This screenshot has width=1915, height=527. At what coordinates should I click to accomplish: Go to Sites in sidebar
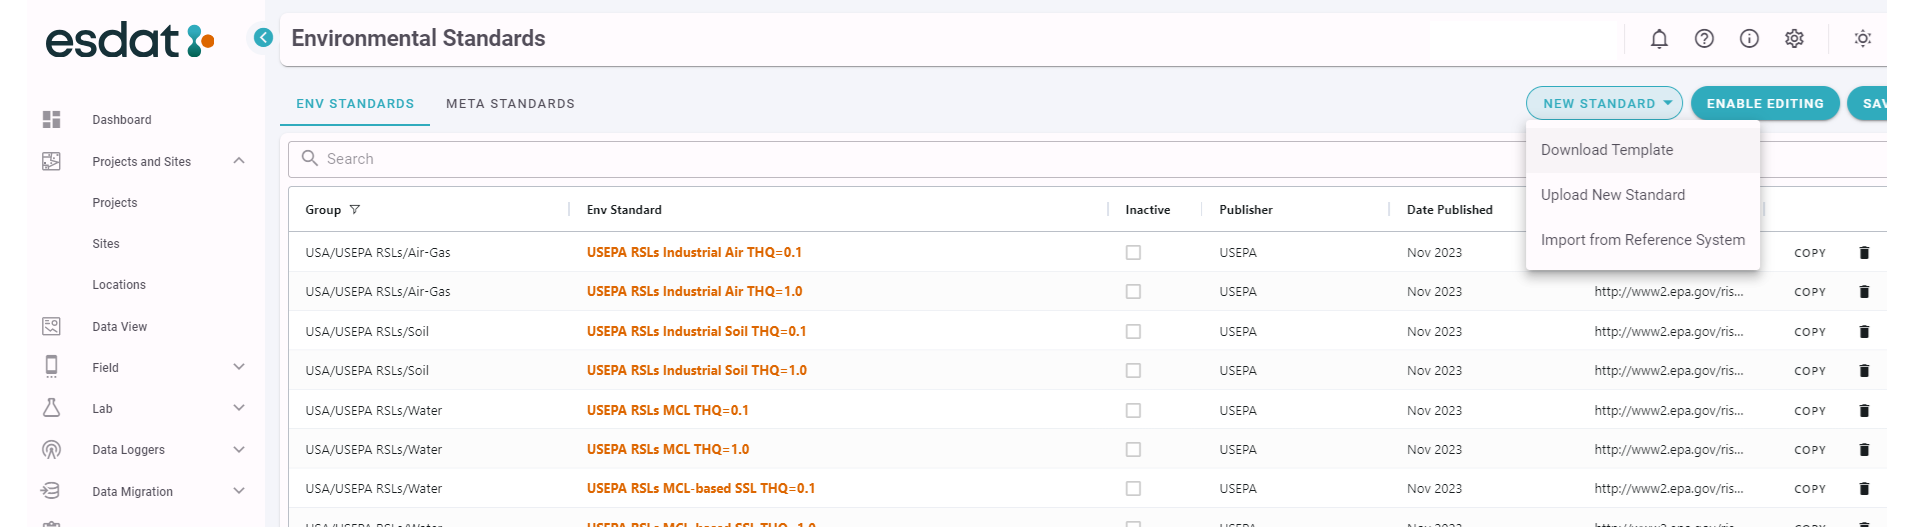point(106,244)
